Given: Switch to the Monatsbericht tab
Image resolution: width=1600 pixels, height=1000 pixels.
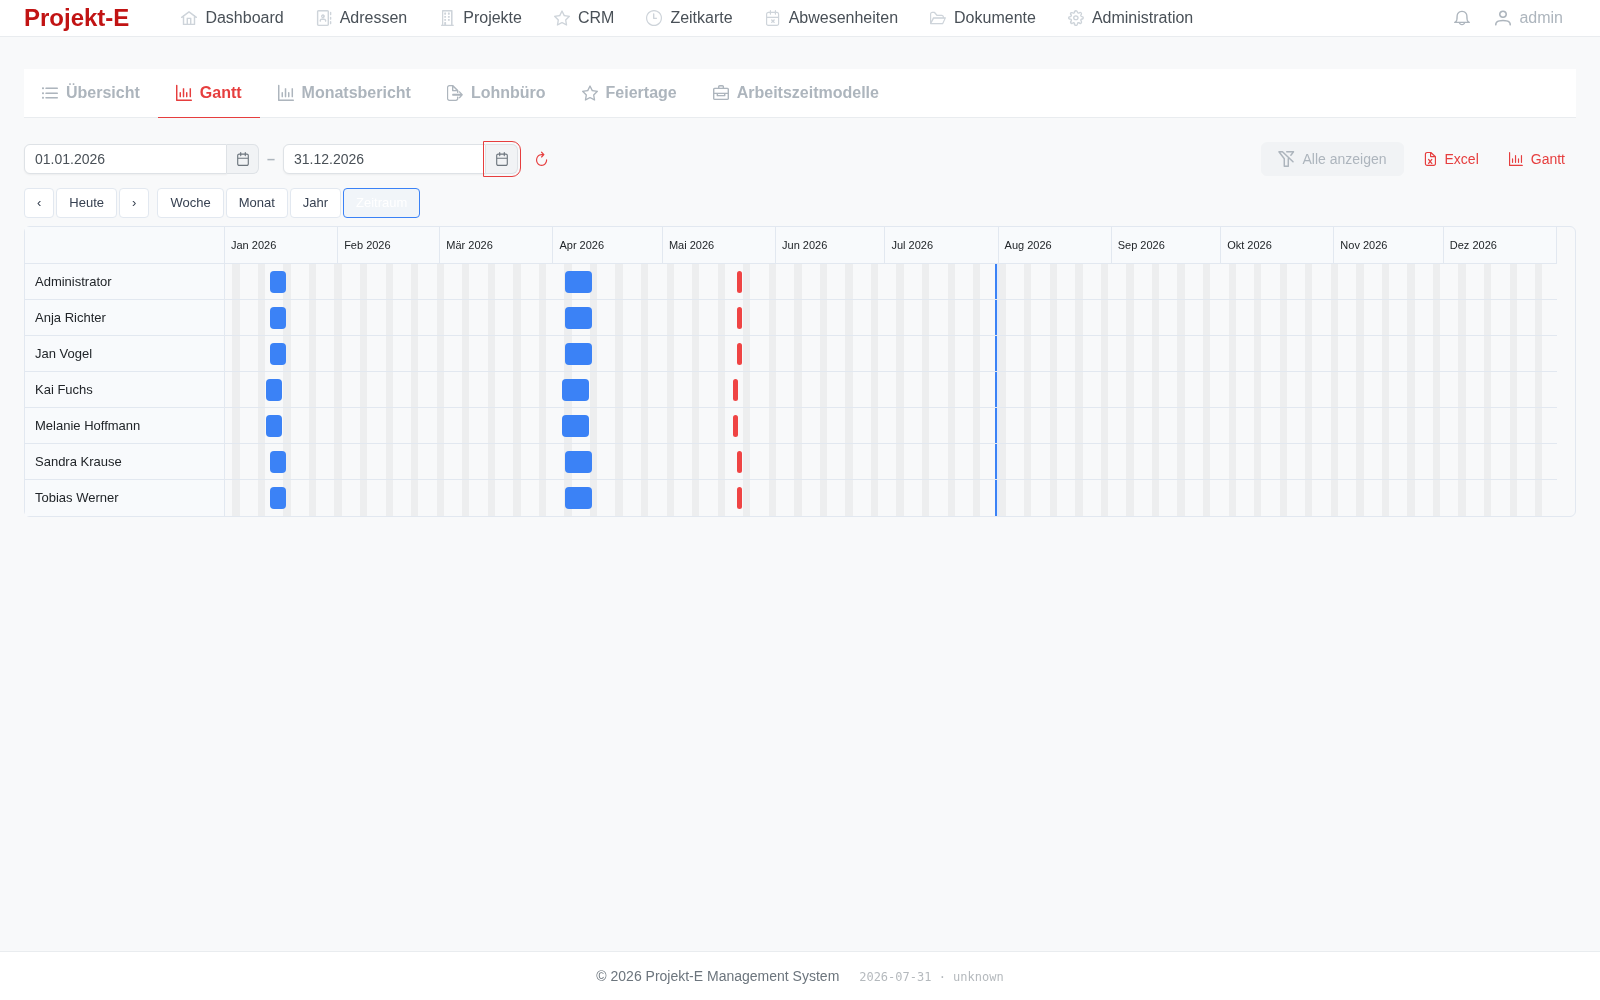Looking at the screenshot, I should (x=344, y=93).
